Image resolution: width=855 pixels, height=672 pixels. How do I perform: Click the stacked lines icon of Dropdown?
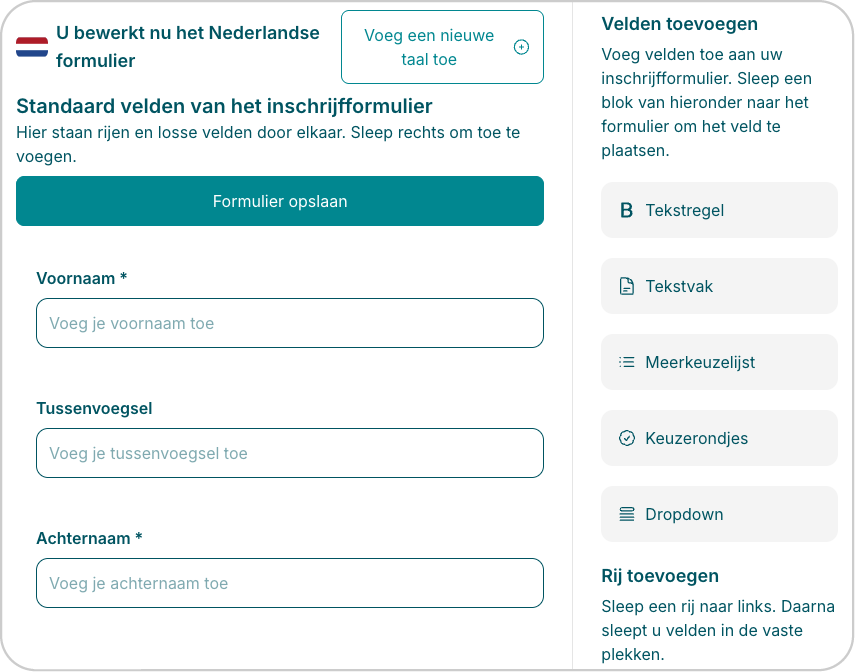click(x=627, y=514)
